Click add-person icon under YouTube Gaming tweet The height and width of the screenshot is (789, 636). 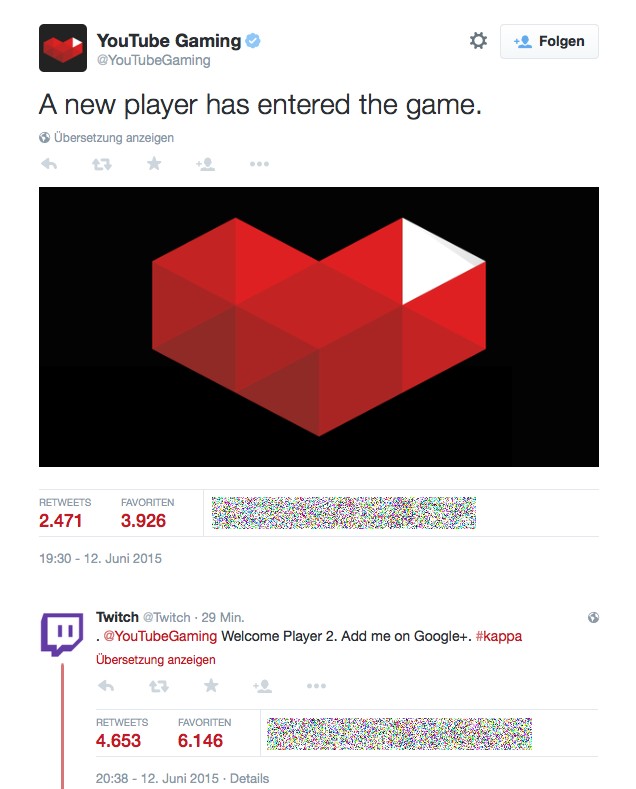coord(206,164)
